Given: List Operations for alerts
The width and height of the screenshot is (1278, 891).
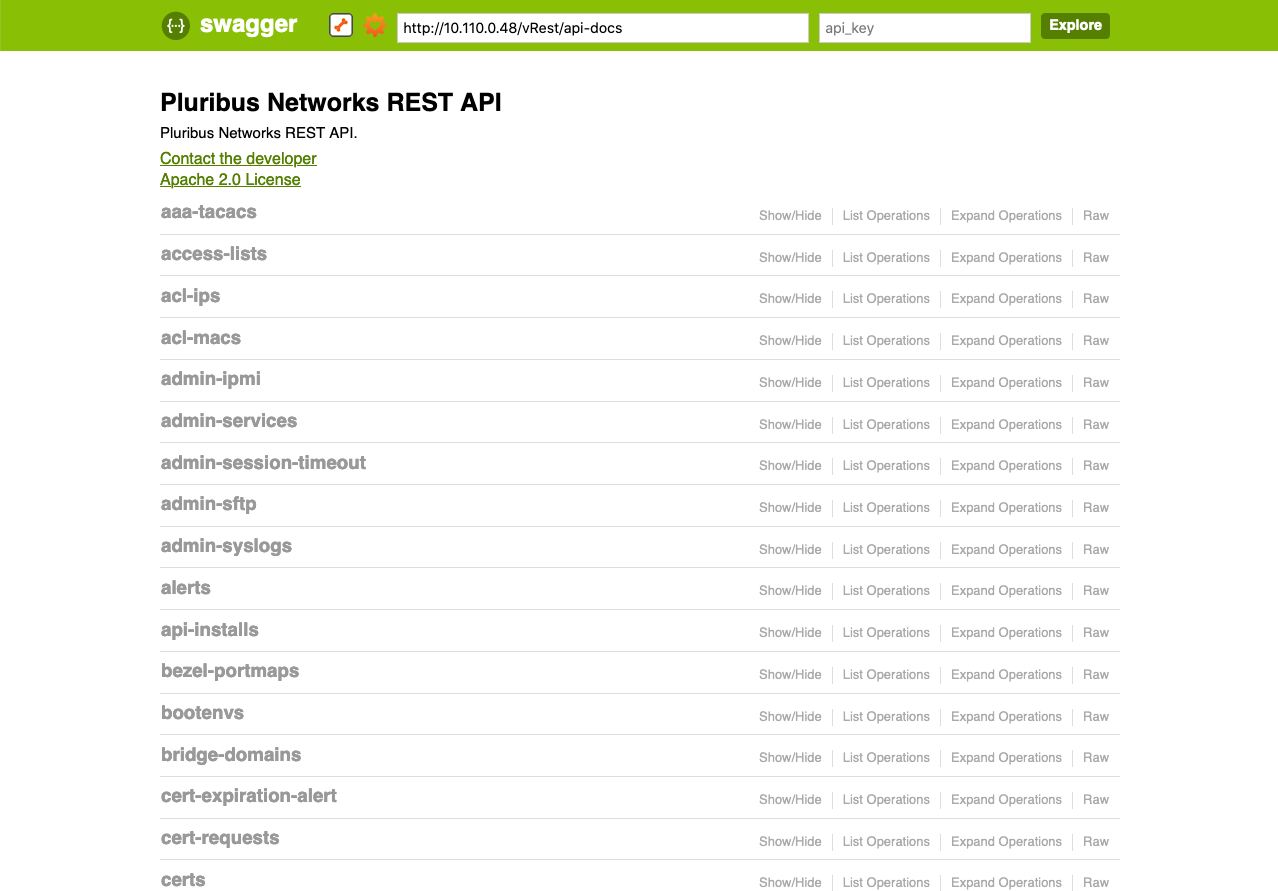Looking at the screenshot, I should click(886, 591).
